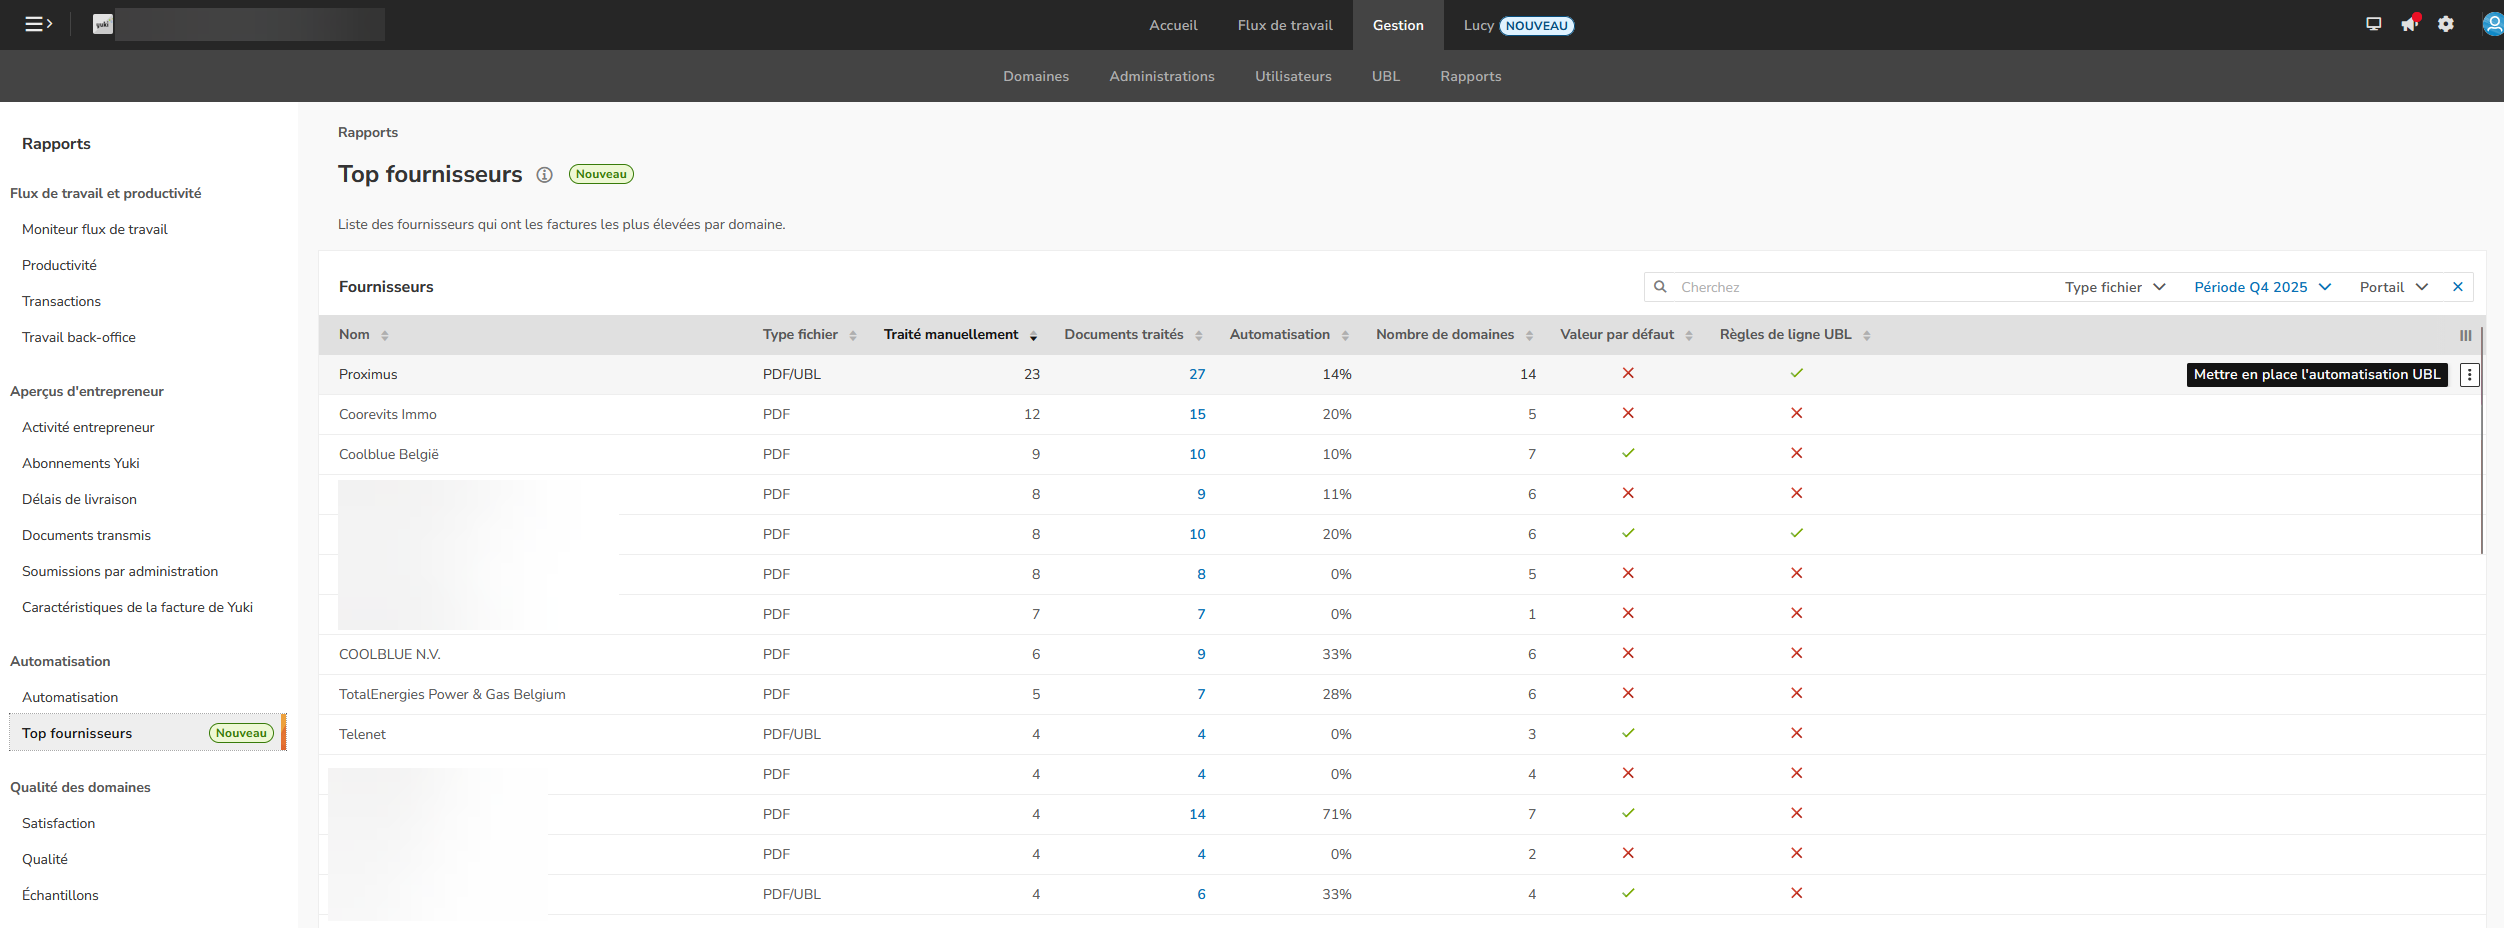The image size is (2504, 928).
Task: Open Soumissions par administration report
Action: point(120,571)
